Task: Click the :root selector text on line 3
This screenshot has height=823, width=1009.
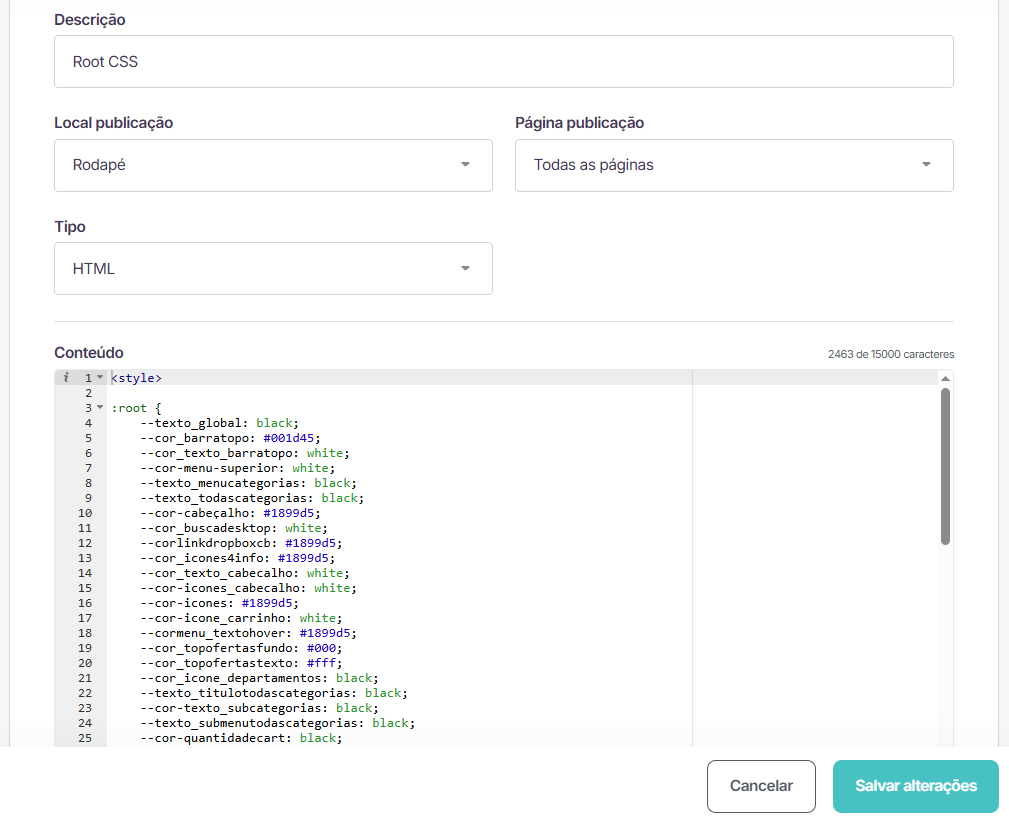Action: (x=129, y=408)
